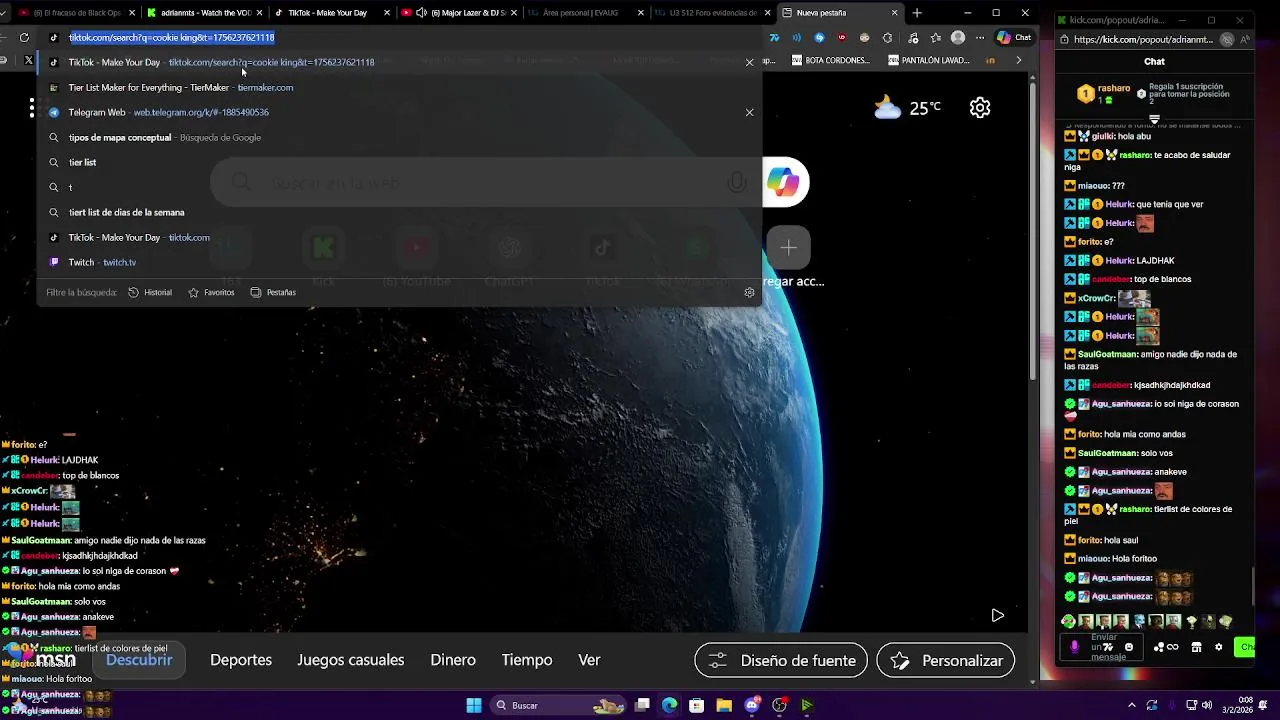
Task: Play the background video with play icon
Action: (997, 615)
